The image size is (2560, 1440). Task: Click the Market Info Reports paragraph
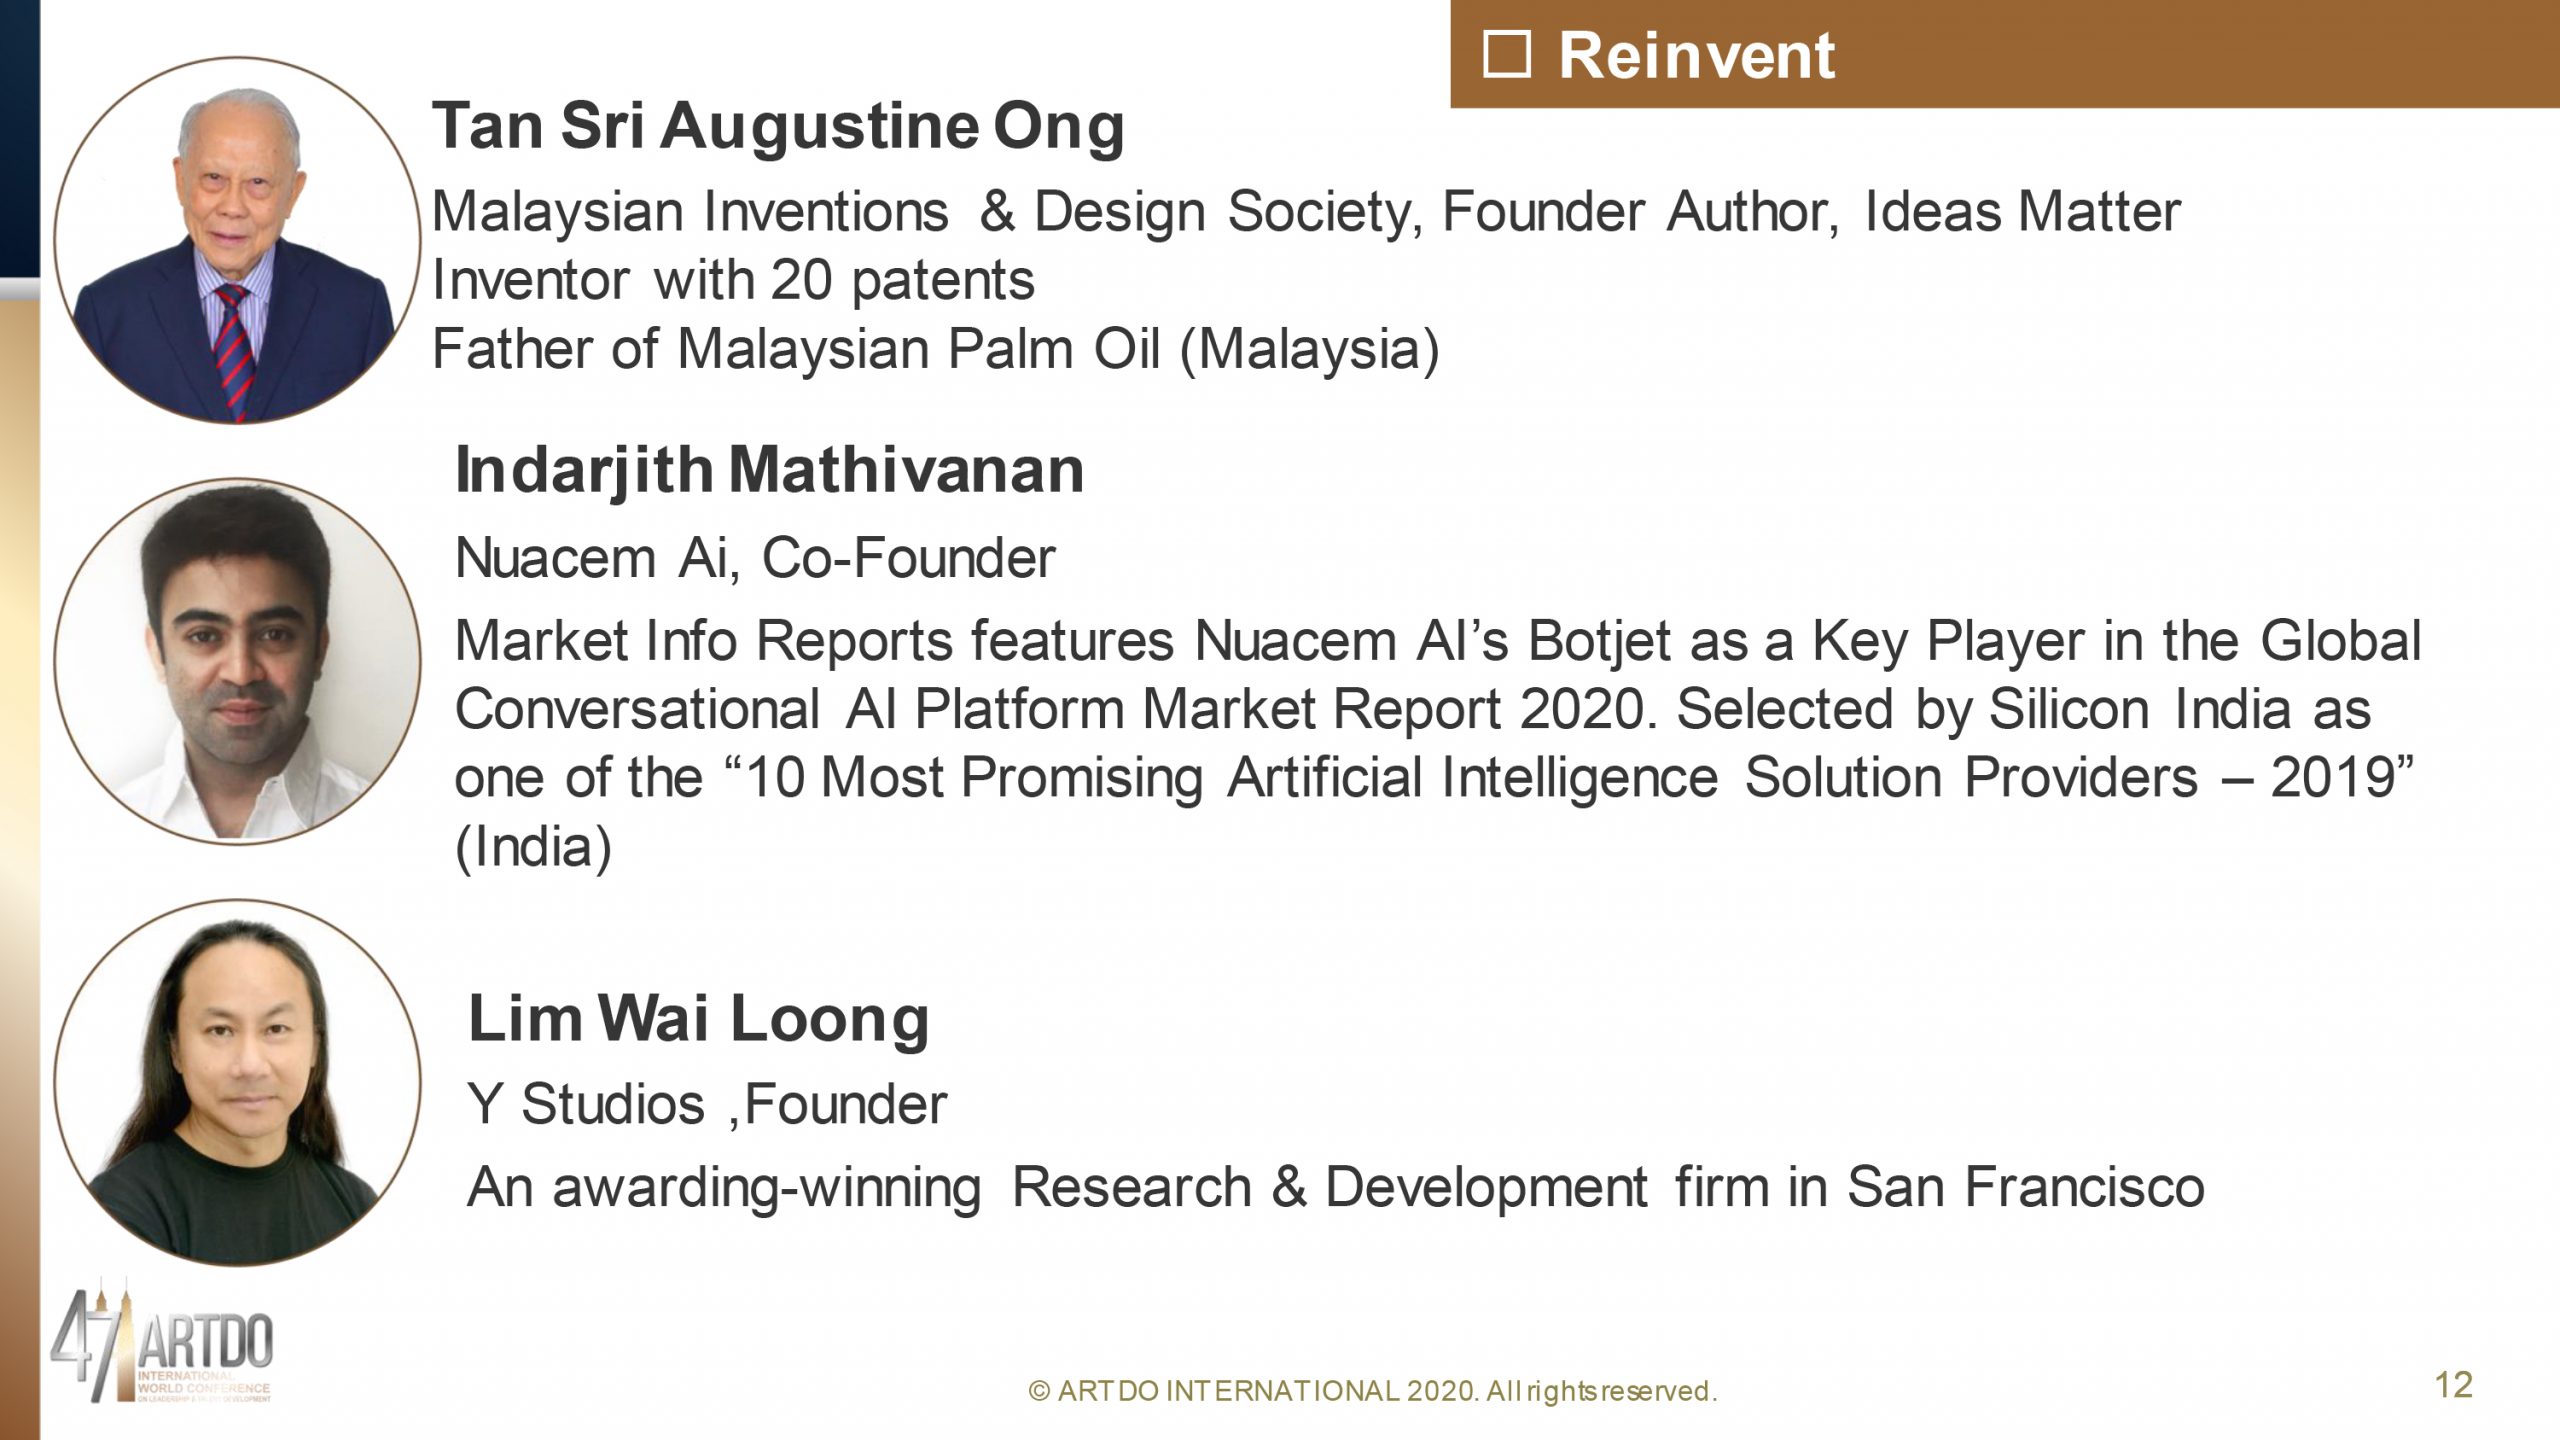(1438, 744)
